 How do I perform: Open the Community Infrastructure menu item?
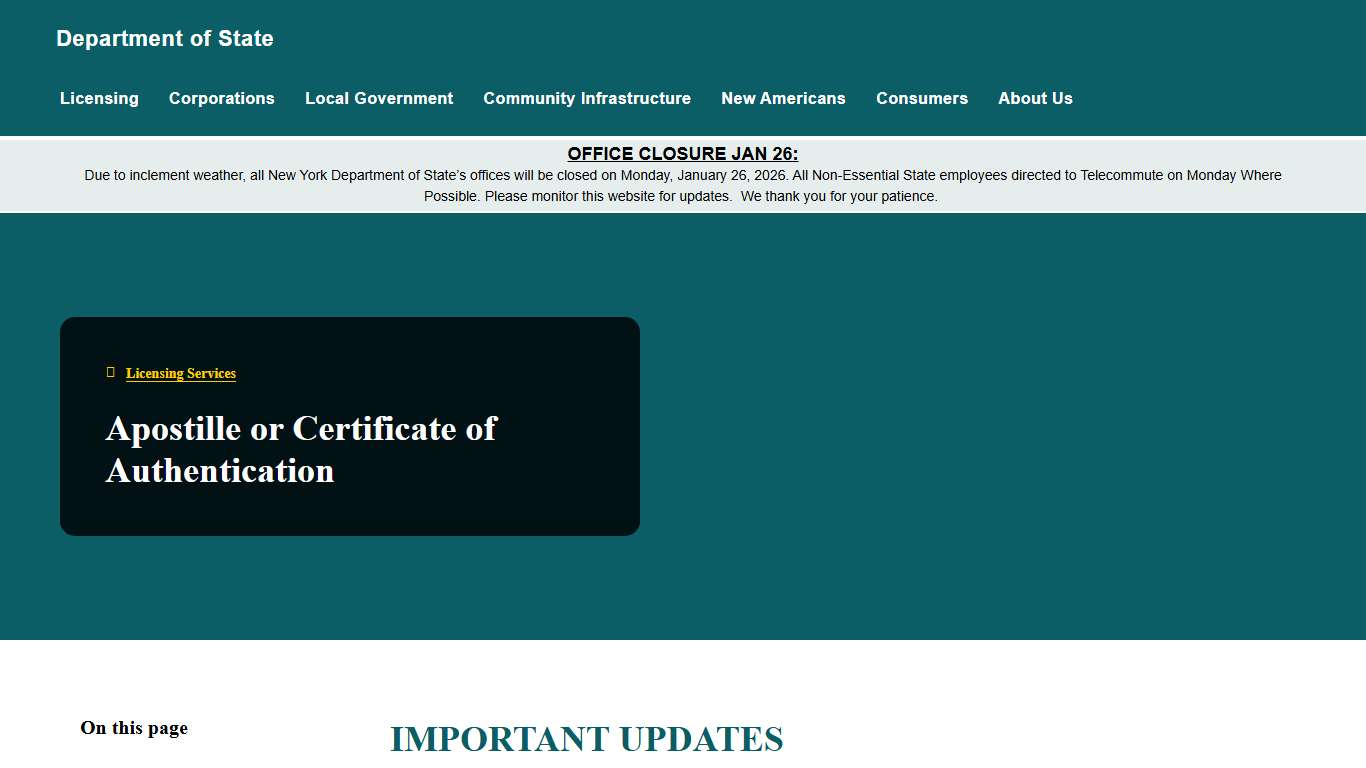click(587, 98)
